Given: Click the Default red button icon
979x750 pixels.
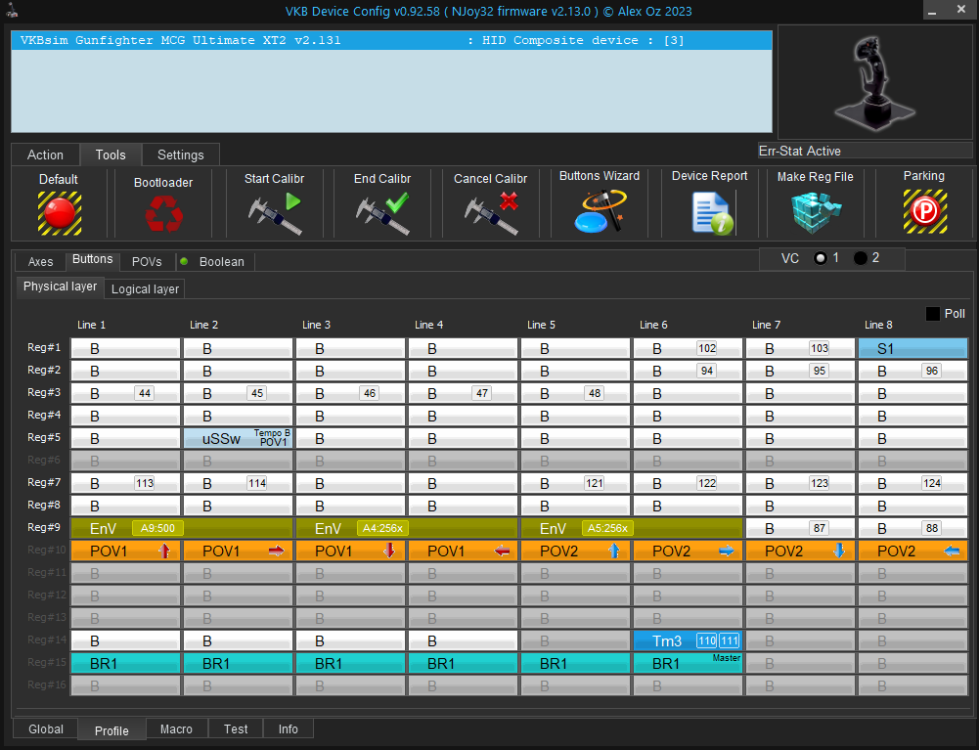Looking at the screenshot, I should point(59,212).
